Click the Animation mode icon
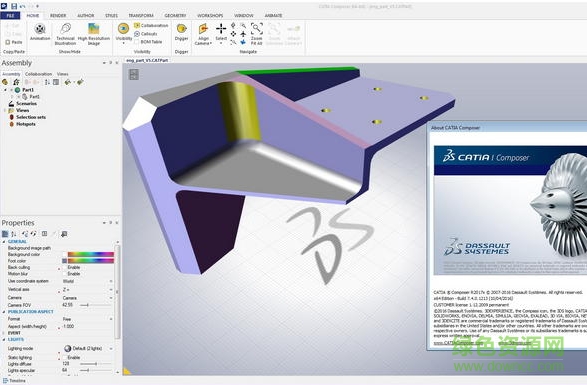The height and width of the screenshot is (385, 587). (40, 28)
